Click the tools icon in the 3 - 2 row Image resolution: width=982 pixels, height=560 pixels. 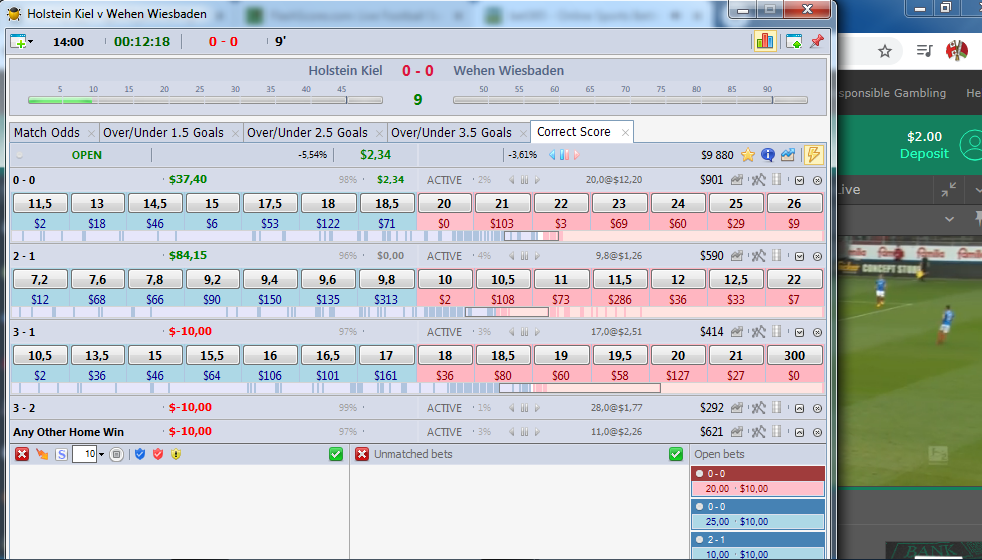(758, 408)
